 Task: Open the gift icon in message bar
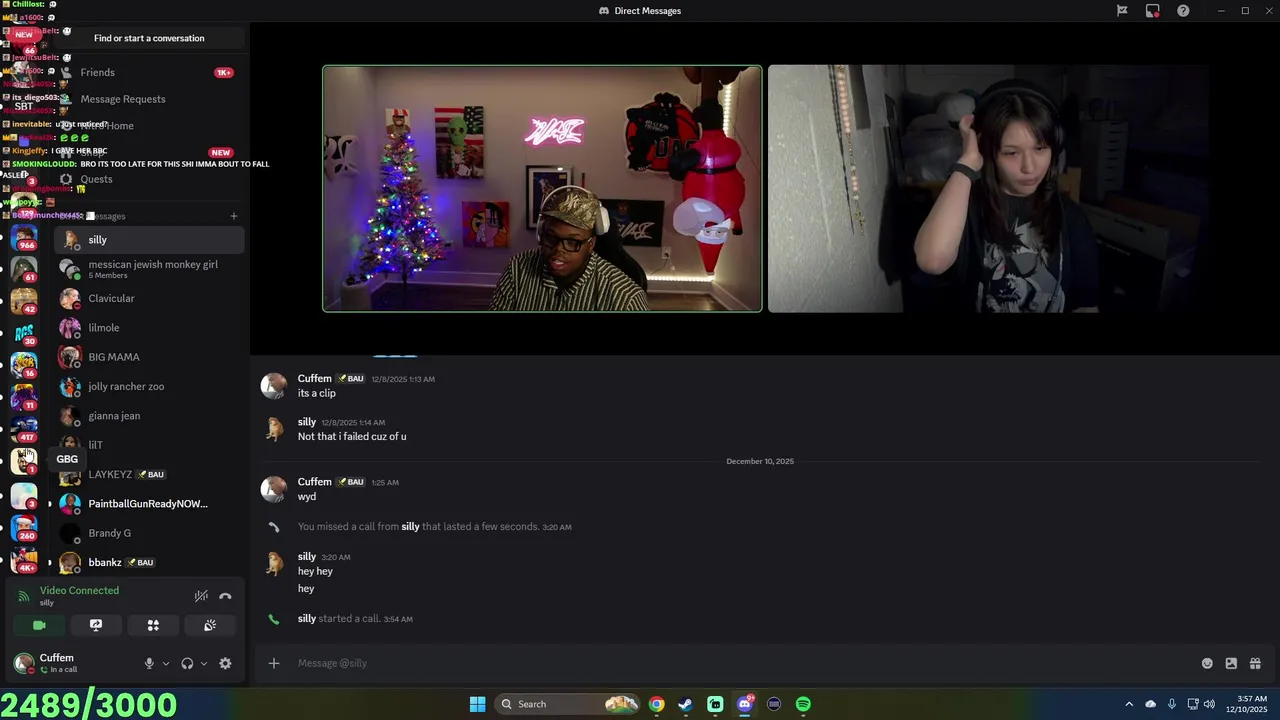pyautogui.click(x=1255, y=663)
